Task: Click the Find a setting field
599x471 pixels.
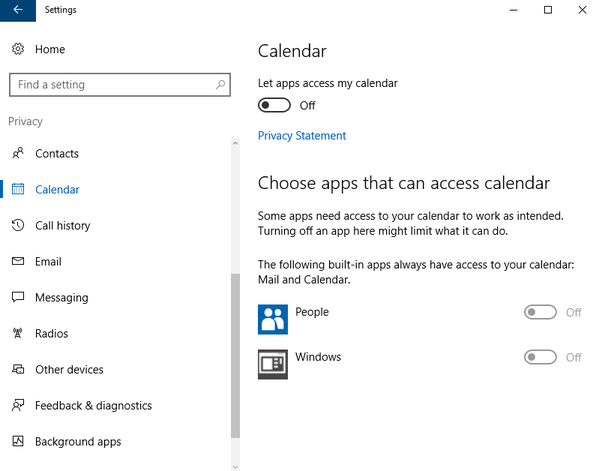Action: tap(120, 85)
